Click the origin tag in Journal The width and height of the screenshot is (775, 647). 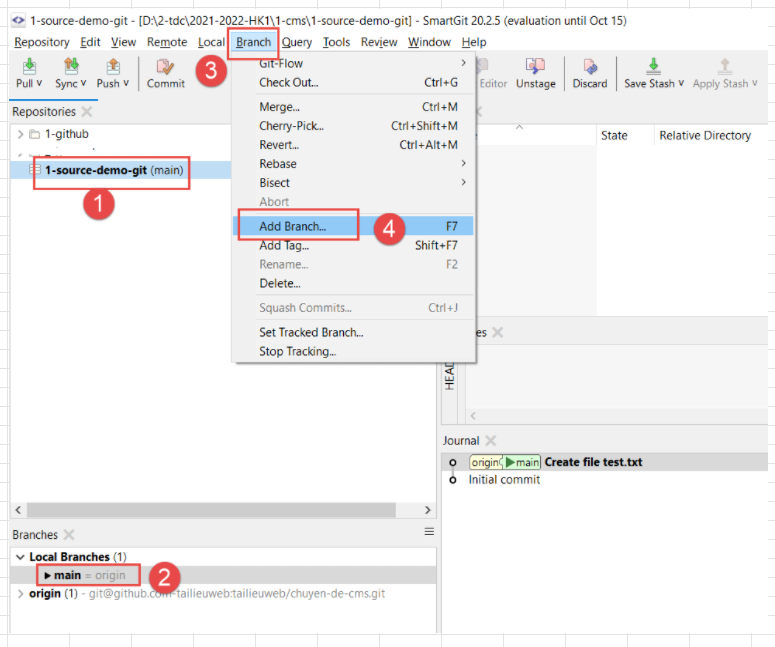coord(485,462)
